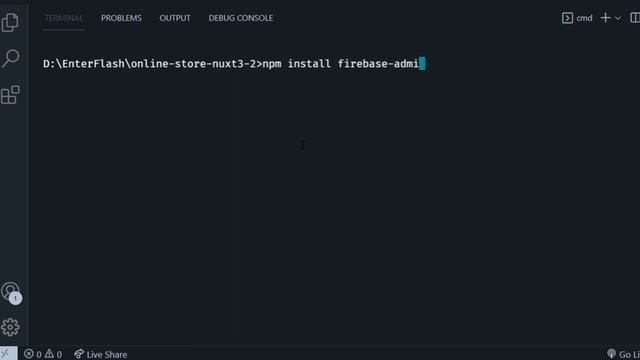Add a new terminal with plus icon

(x=605, y=18)
